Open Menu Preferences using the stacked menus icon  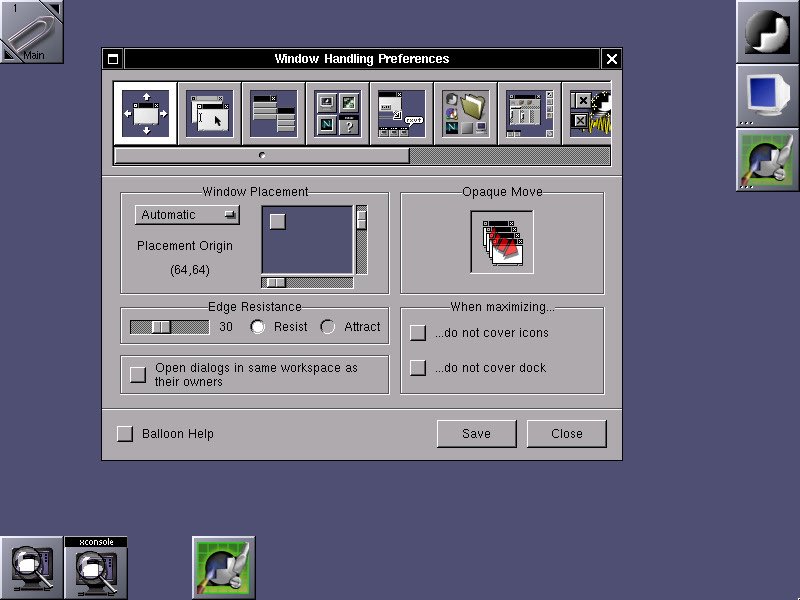pos(273,112)
